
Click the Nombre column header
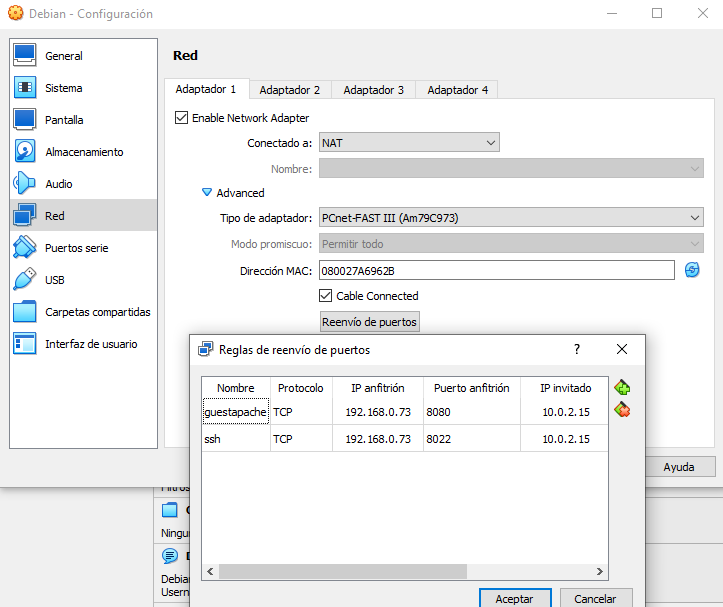coord(236,388)
